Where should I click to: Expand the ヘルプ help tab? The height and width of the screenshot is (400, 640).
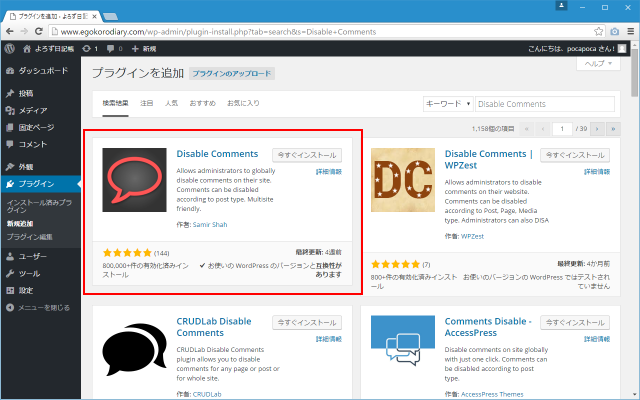[598, 64]
